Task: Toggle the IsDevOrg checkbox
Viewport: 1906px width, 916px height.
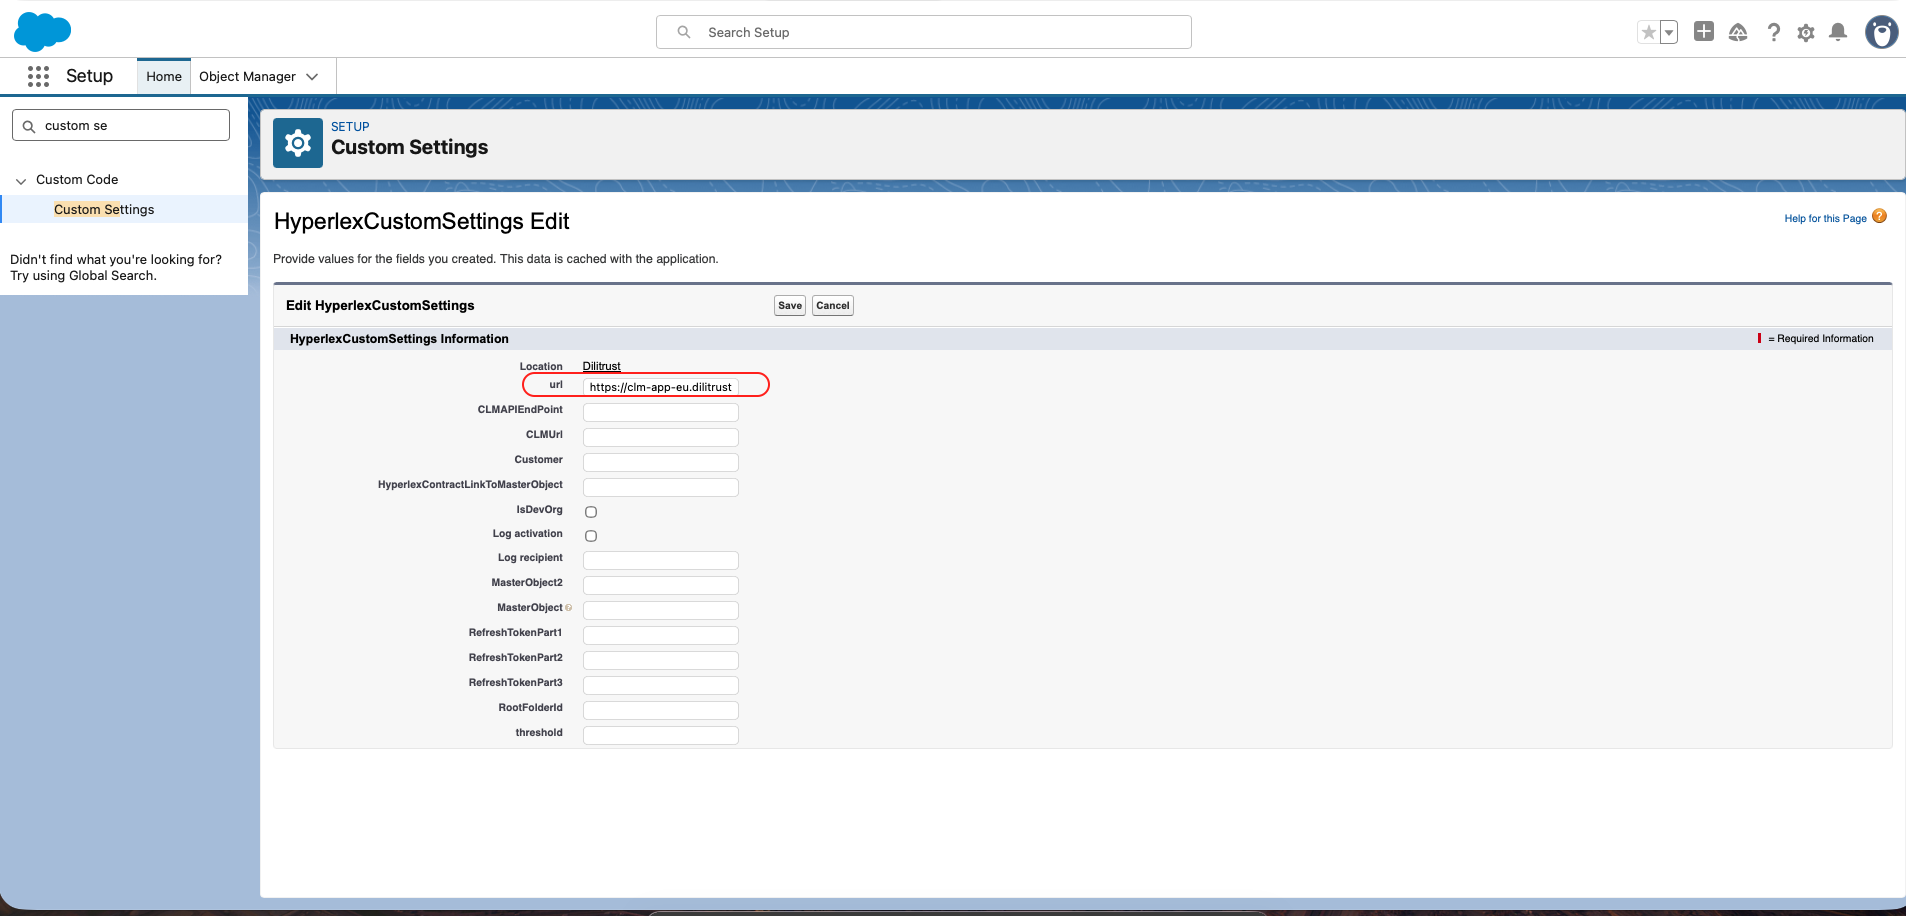Action: 591,512
